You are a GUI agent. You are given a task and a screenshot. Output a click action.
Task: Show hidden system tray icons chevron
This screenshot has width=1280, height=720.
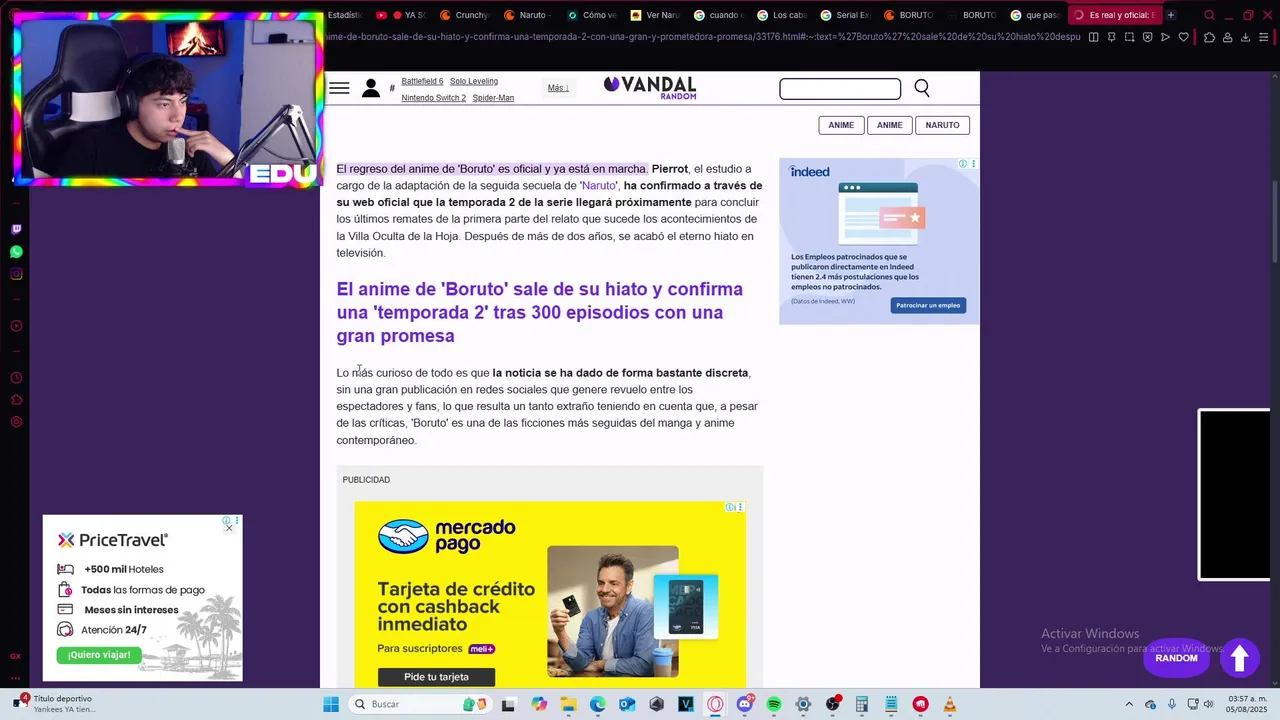[1129, 704]
